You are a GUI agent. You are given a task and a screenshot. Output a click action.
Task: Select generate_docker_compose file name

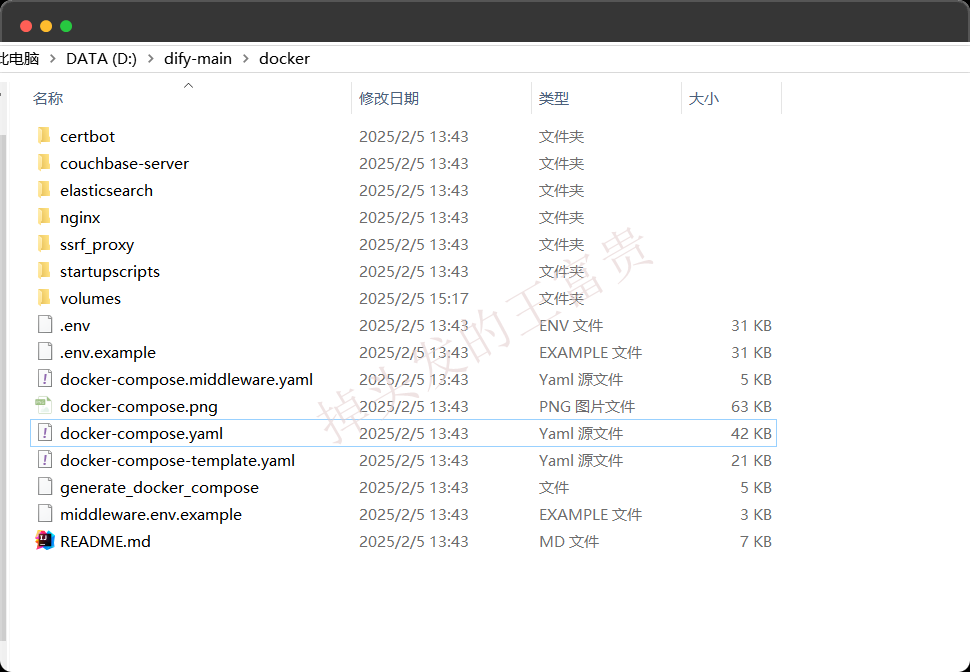click(x=159, y=488)
